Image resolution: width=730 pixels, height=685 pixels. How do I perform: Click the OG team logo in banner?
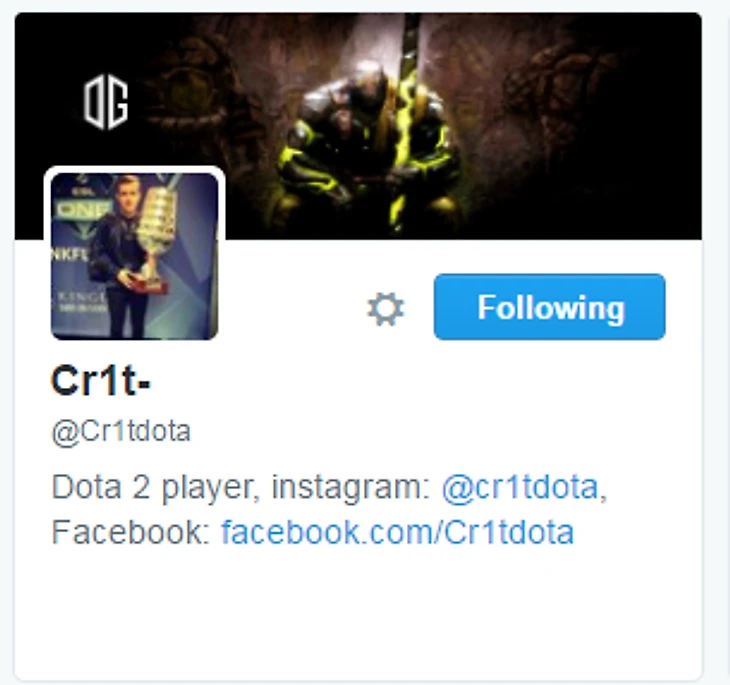click(x=106, y=102)
